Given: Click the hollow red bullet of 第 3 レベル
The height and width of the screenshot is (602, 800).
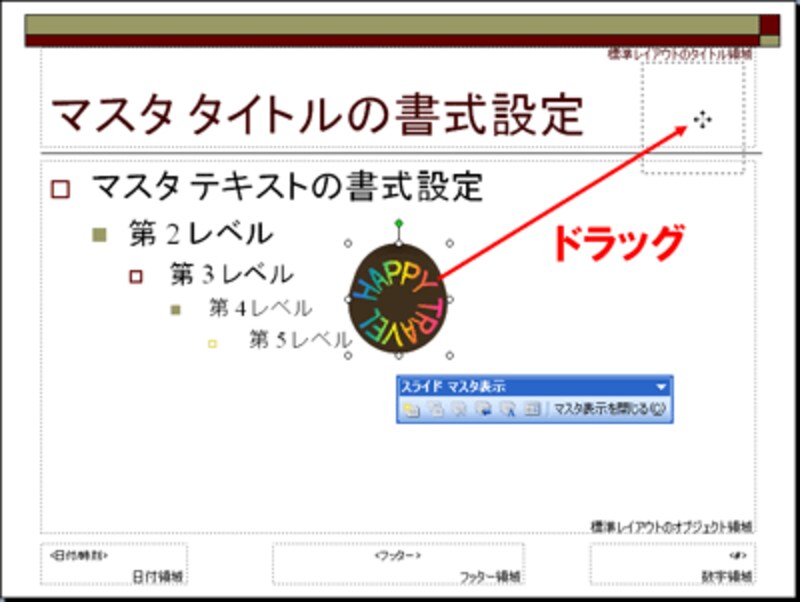Looking at the screenshot, I should pyautogui.click(x=136, y=277).
